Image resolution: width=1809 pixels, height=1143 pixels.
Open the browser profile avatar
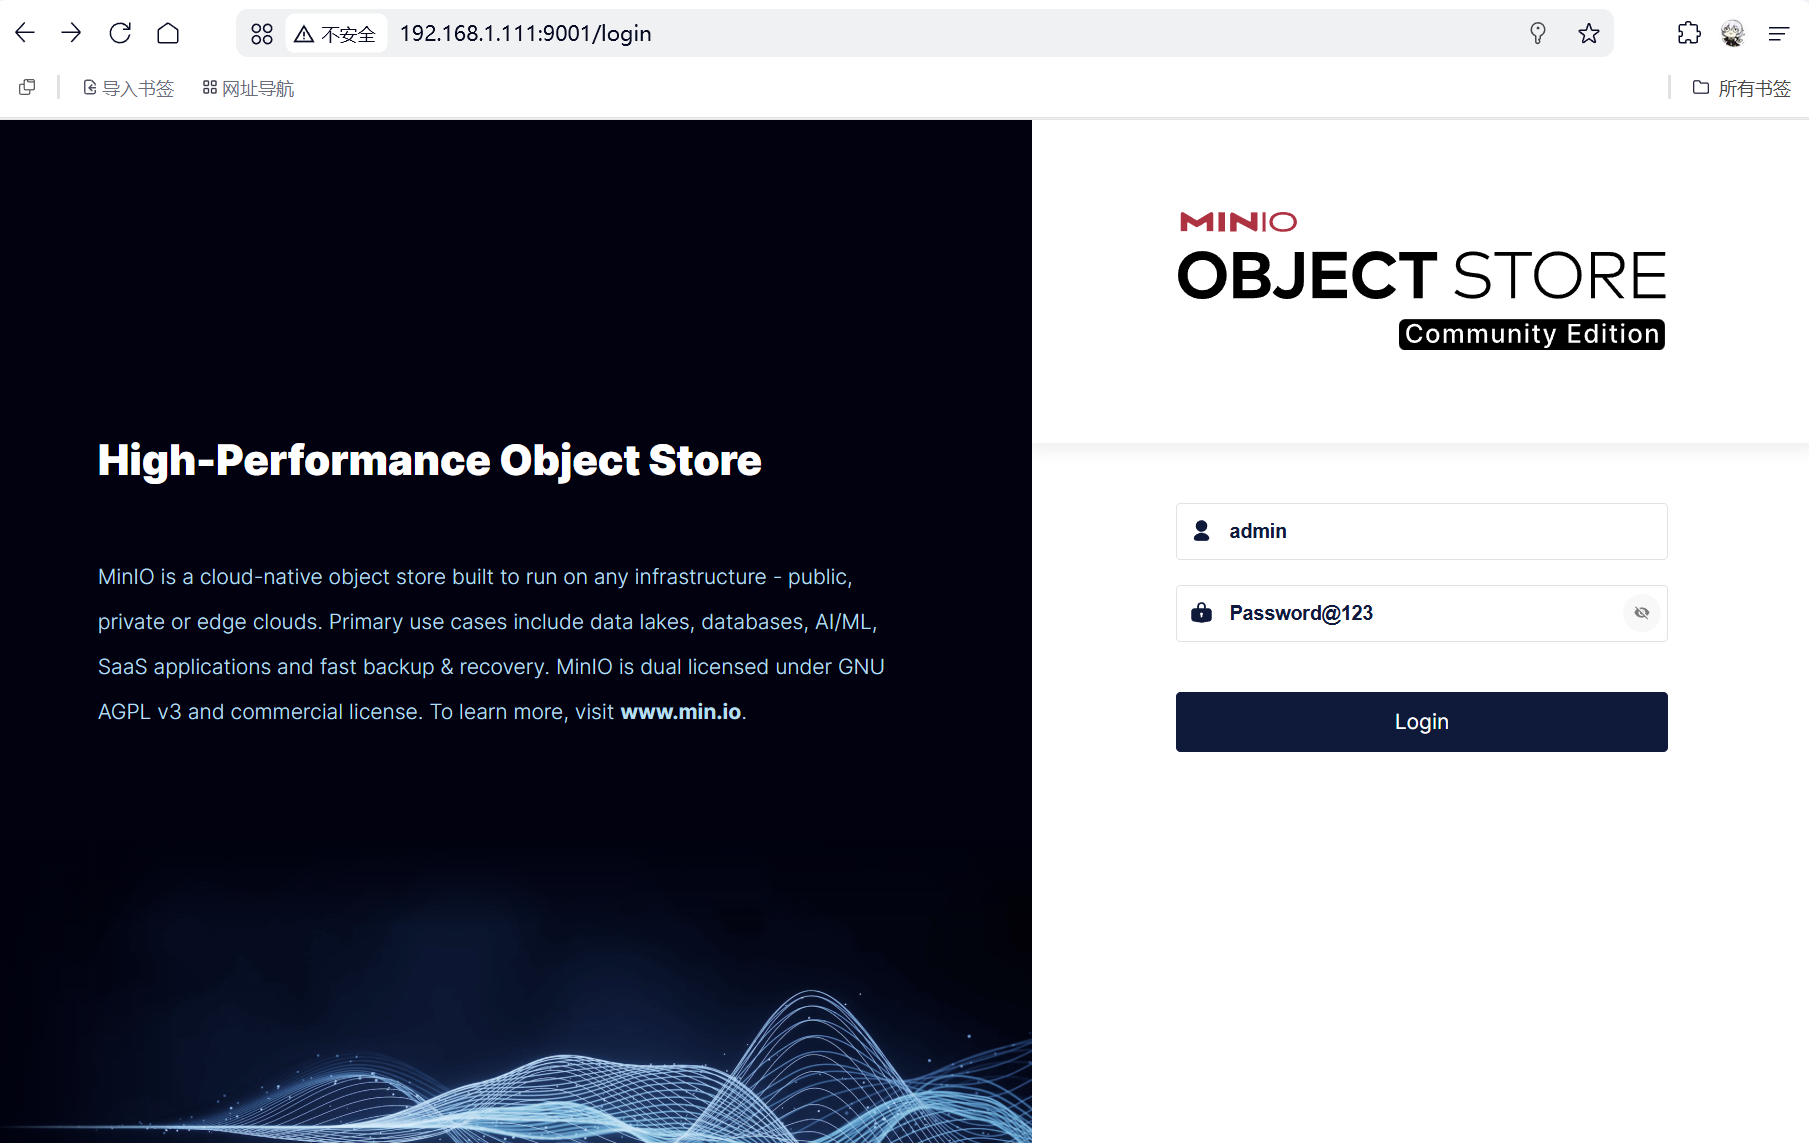(1733, 33)
